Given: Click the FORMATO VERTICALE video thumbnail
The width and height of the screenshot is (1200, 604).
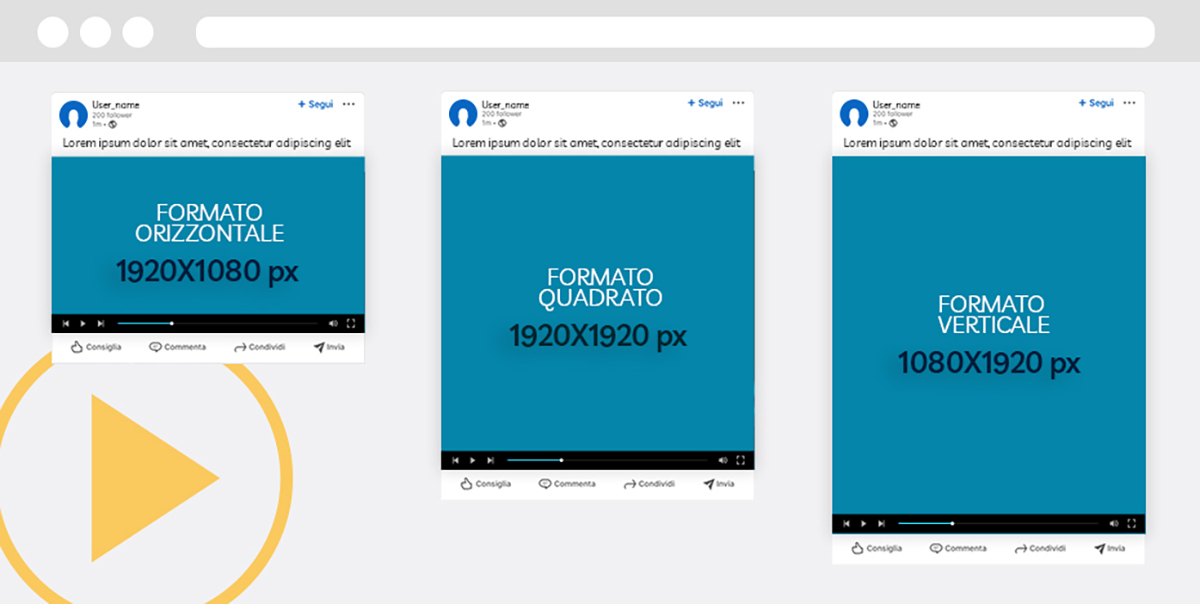Looking at the screenshot, I should pyautogui.click(x=989, y=335).
